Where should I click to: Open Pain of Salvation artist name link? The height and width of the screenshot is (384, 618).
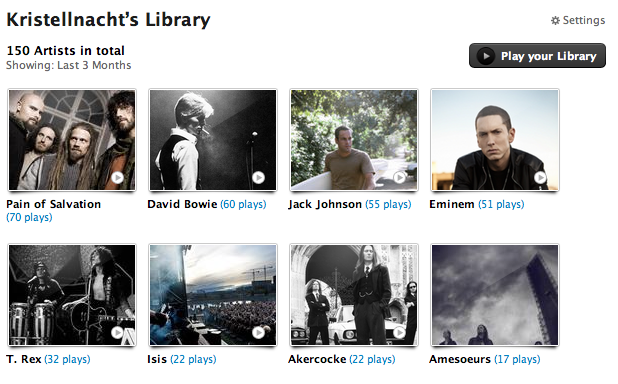click(x=54, y=204)
